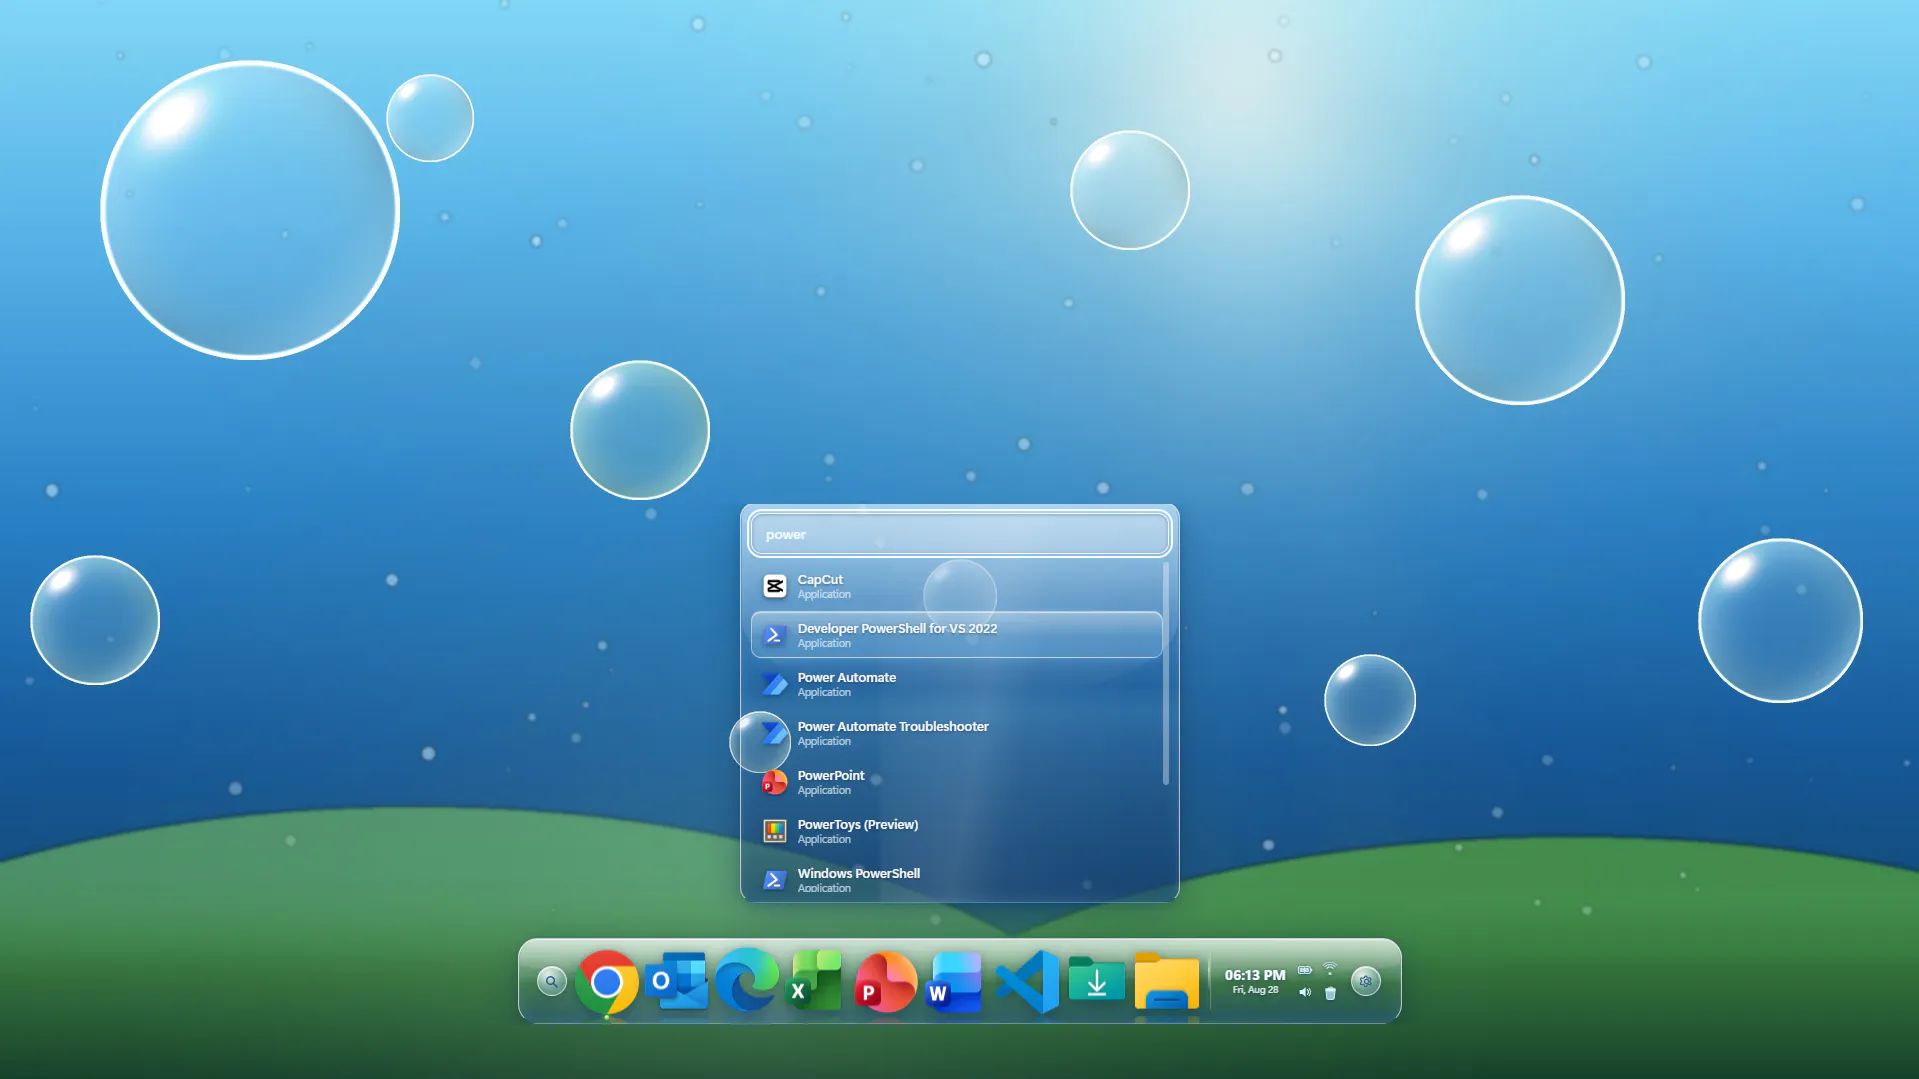
Task: Open the PowerPoint search result
Action: click(x=957, y=782)
